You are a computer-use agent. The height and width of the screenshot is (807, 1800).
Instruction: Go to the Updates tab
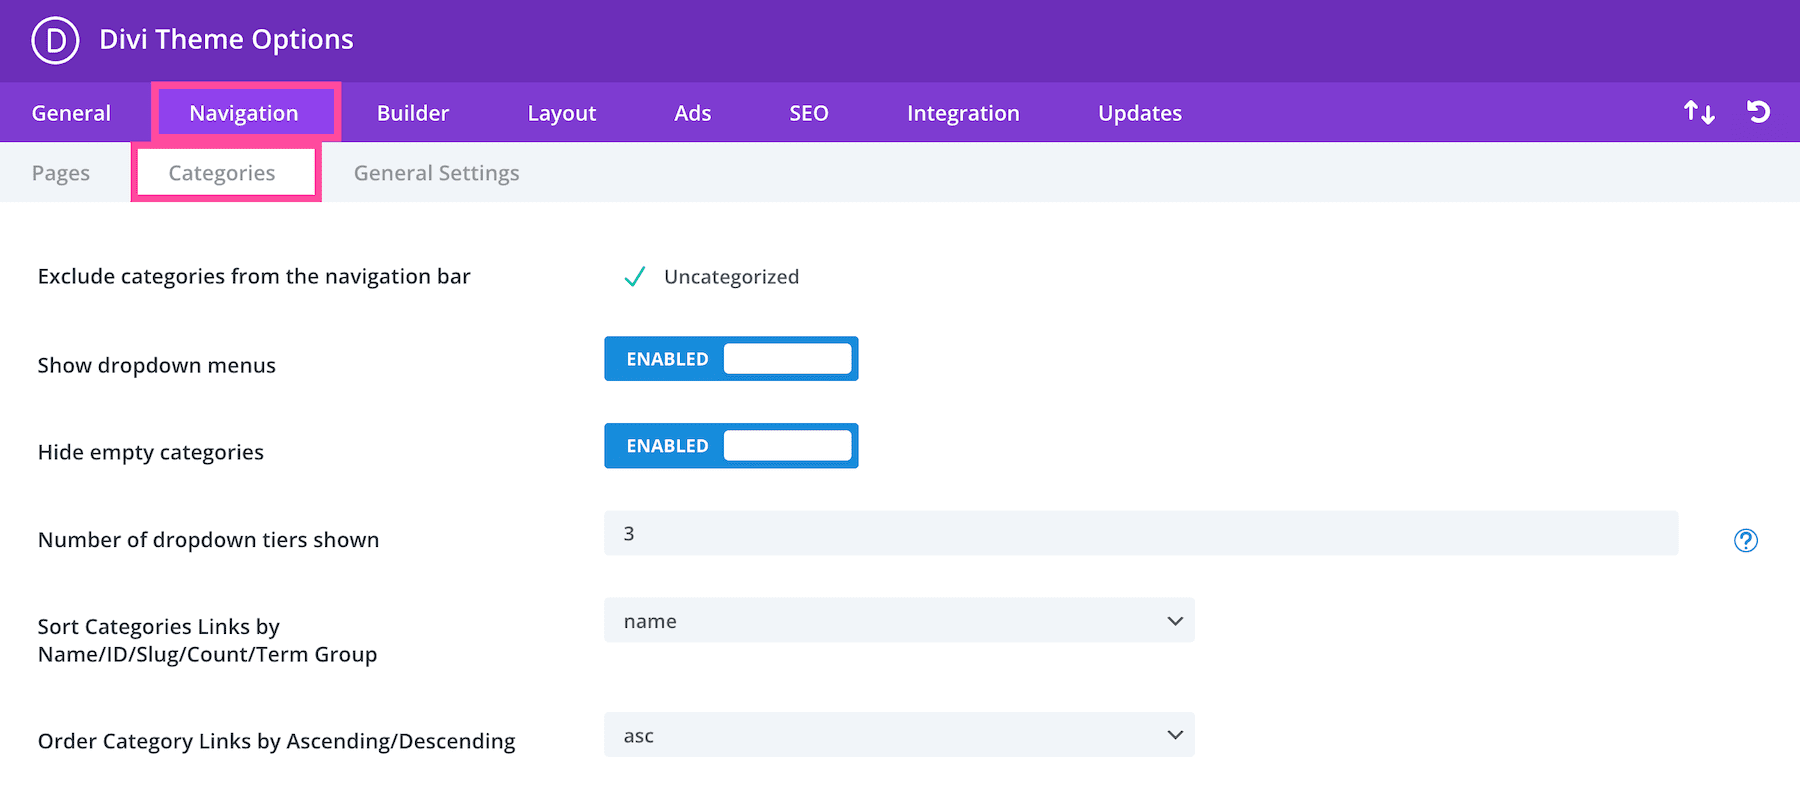click(1140, 113)
